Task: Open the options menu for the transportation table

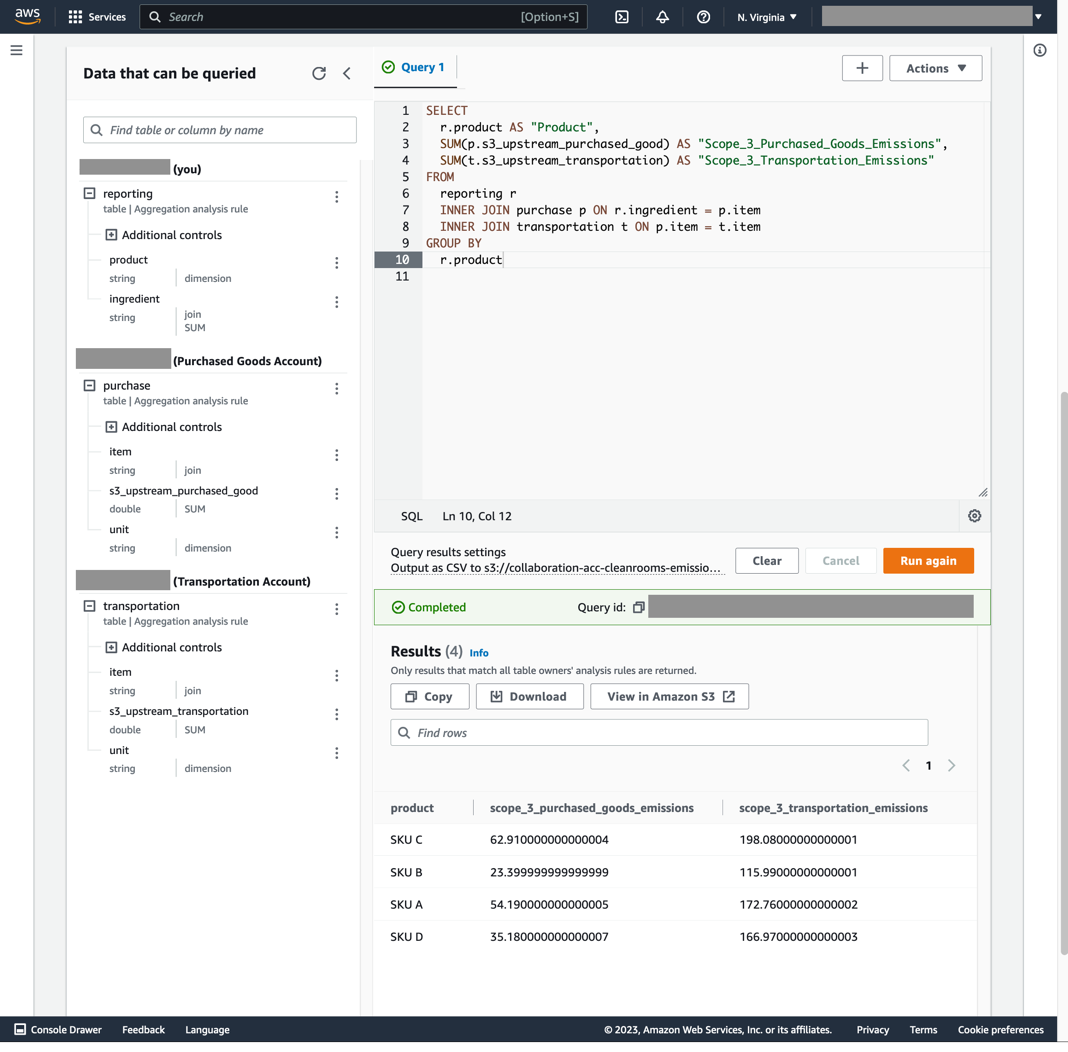Action: click(x=337, y=609)
